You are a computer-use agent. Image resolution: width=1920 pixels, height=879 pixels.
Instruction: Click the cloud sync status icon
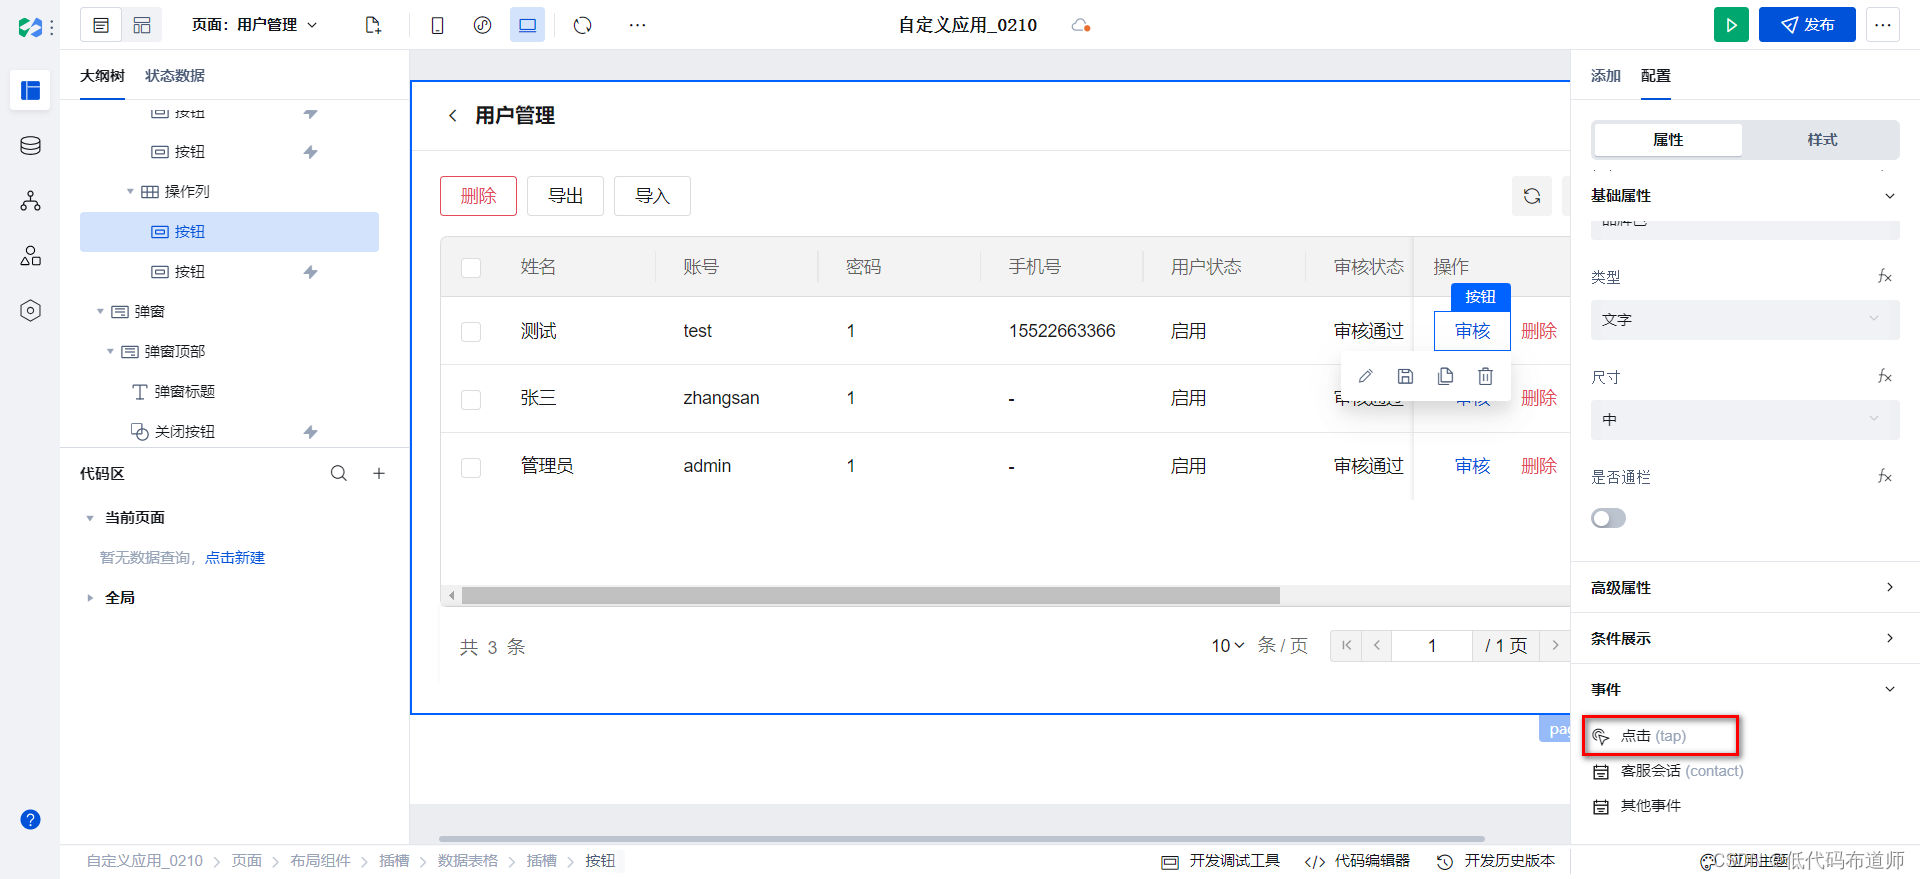tap(1080, 25)
